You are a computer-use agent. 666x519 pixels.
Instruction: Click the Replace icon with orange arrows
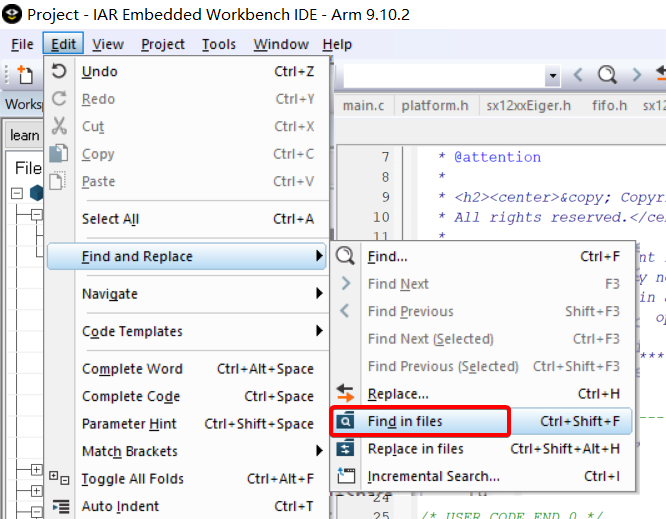click(346, 394)
